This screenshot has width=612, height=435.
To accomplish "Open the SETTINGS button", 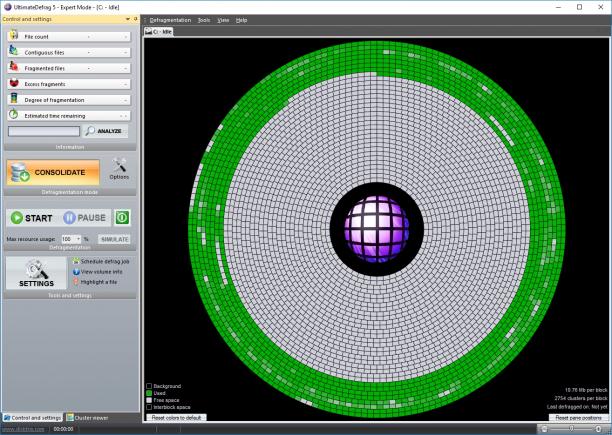I will click(36, 273).
